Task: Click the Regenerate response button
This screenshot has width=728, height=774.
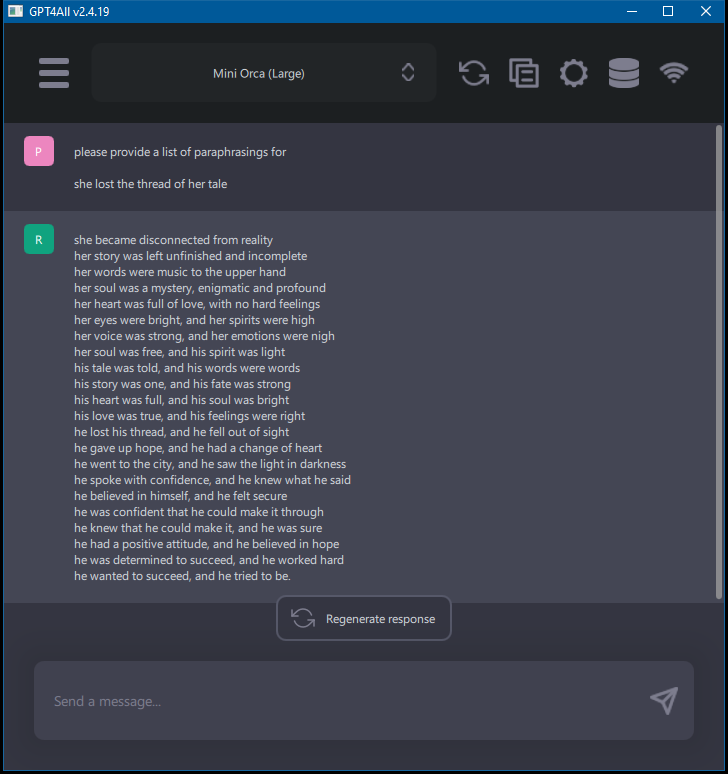Action: pos(364,619)
